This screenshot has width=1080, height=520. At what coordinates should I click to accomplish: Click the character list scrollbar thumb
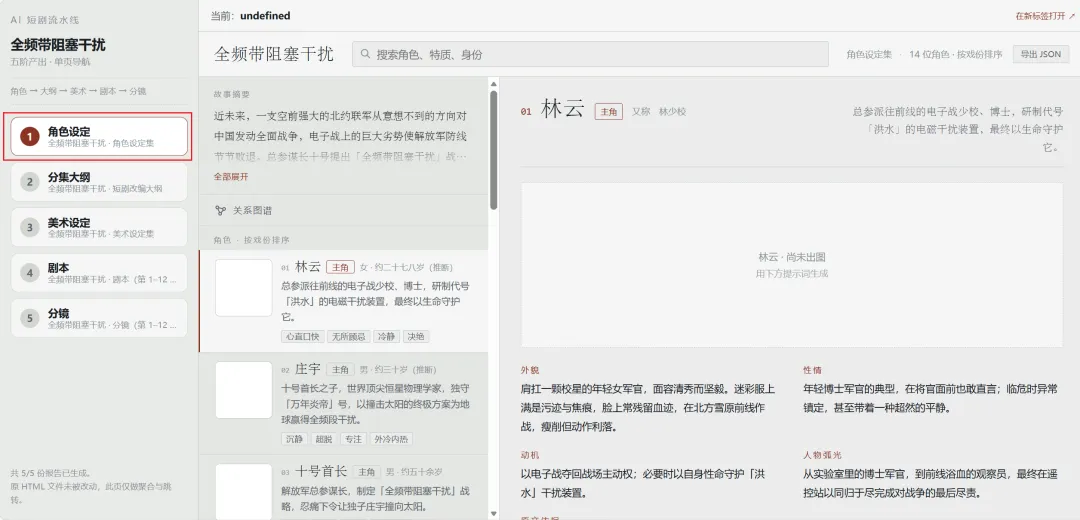coord(493,150)
